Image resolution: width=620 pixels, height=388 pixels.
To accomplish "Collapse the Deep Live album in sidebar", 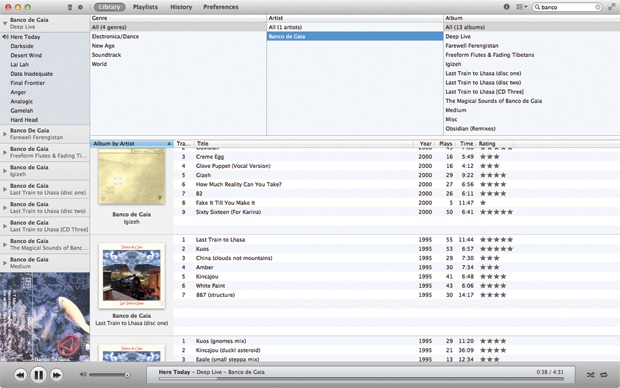I will pyautogui.click(x=5, y=23).
